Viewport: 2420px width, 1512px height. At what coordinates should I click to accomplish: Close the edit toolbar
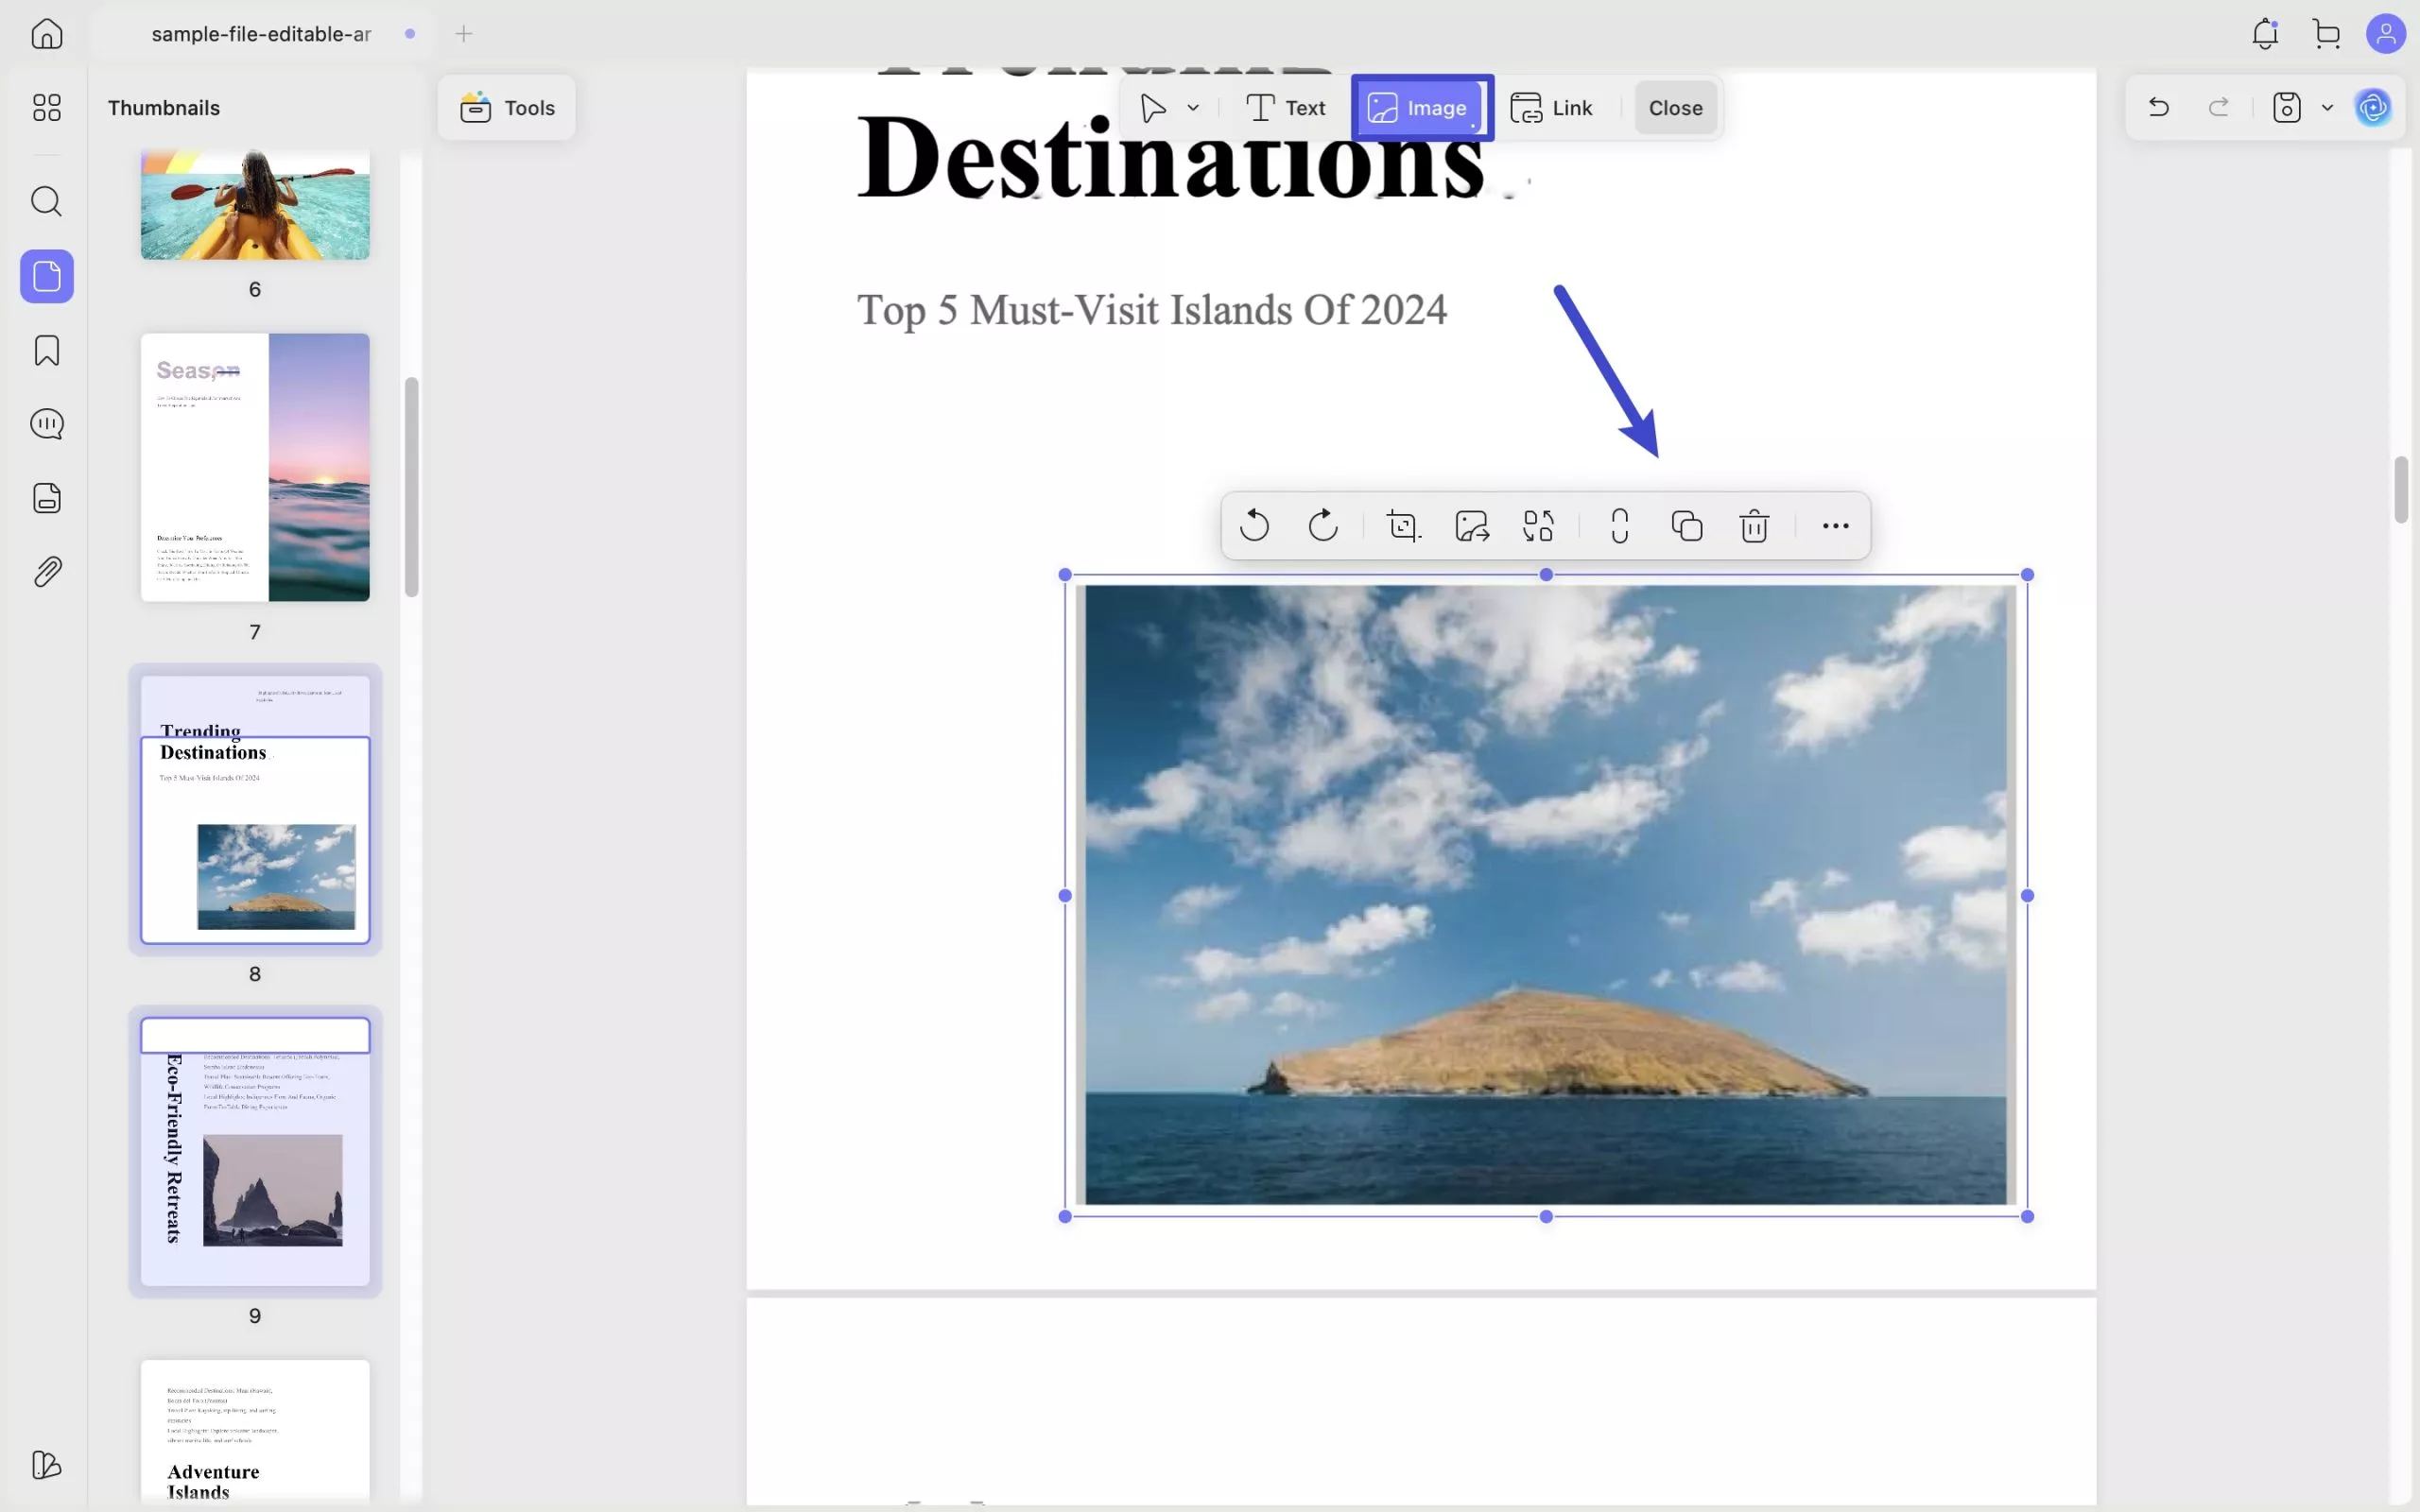pyautogui.click(x=1676, y=108)
